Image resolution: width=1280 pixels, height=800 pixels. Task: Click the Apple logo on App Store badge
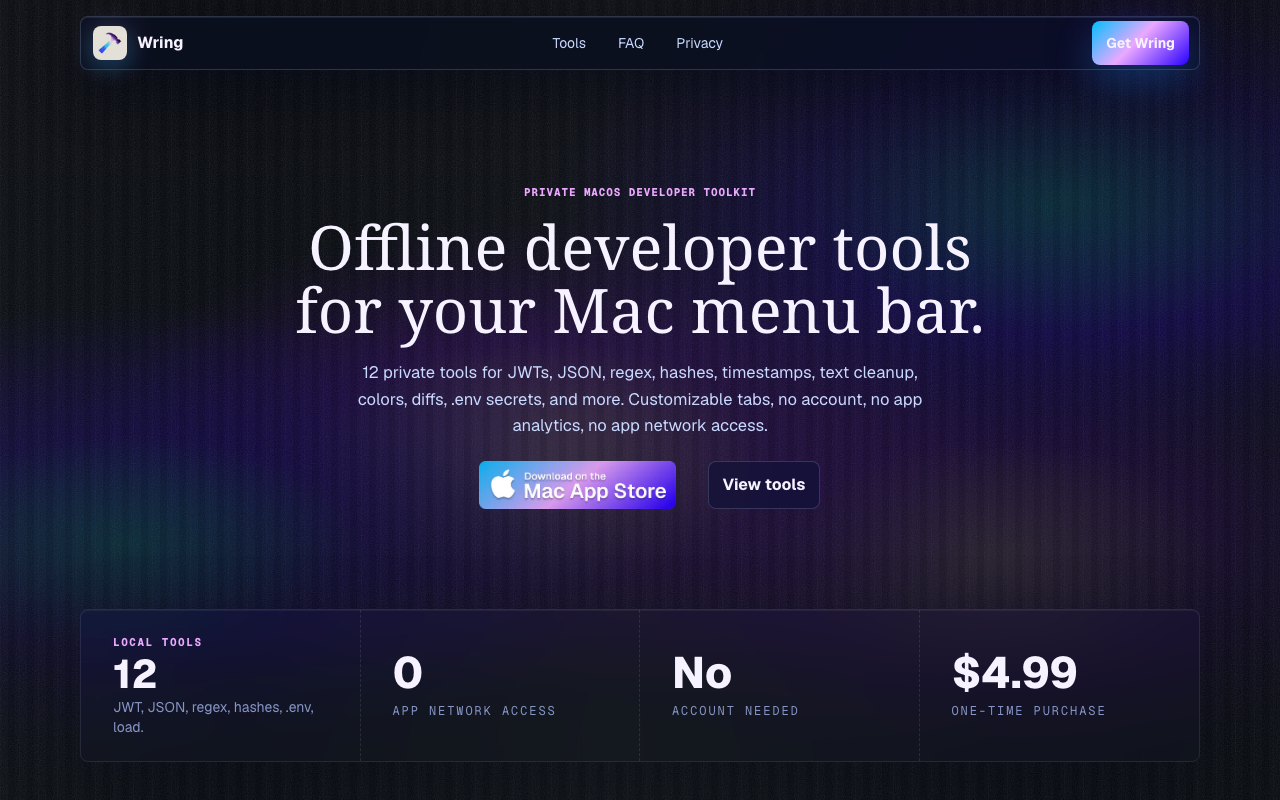pyautogui.click(x=503, y=485)
